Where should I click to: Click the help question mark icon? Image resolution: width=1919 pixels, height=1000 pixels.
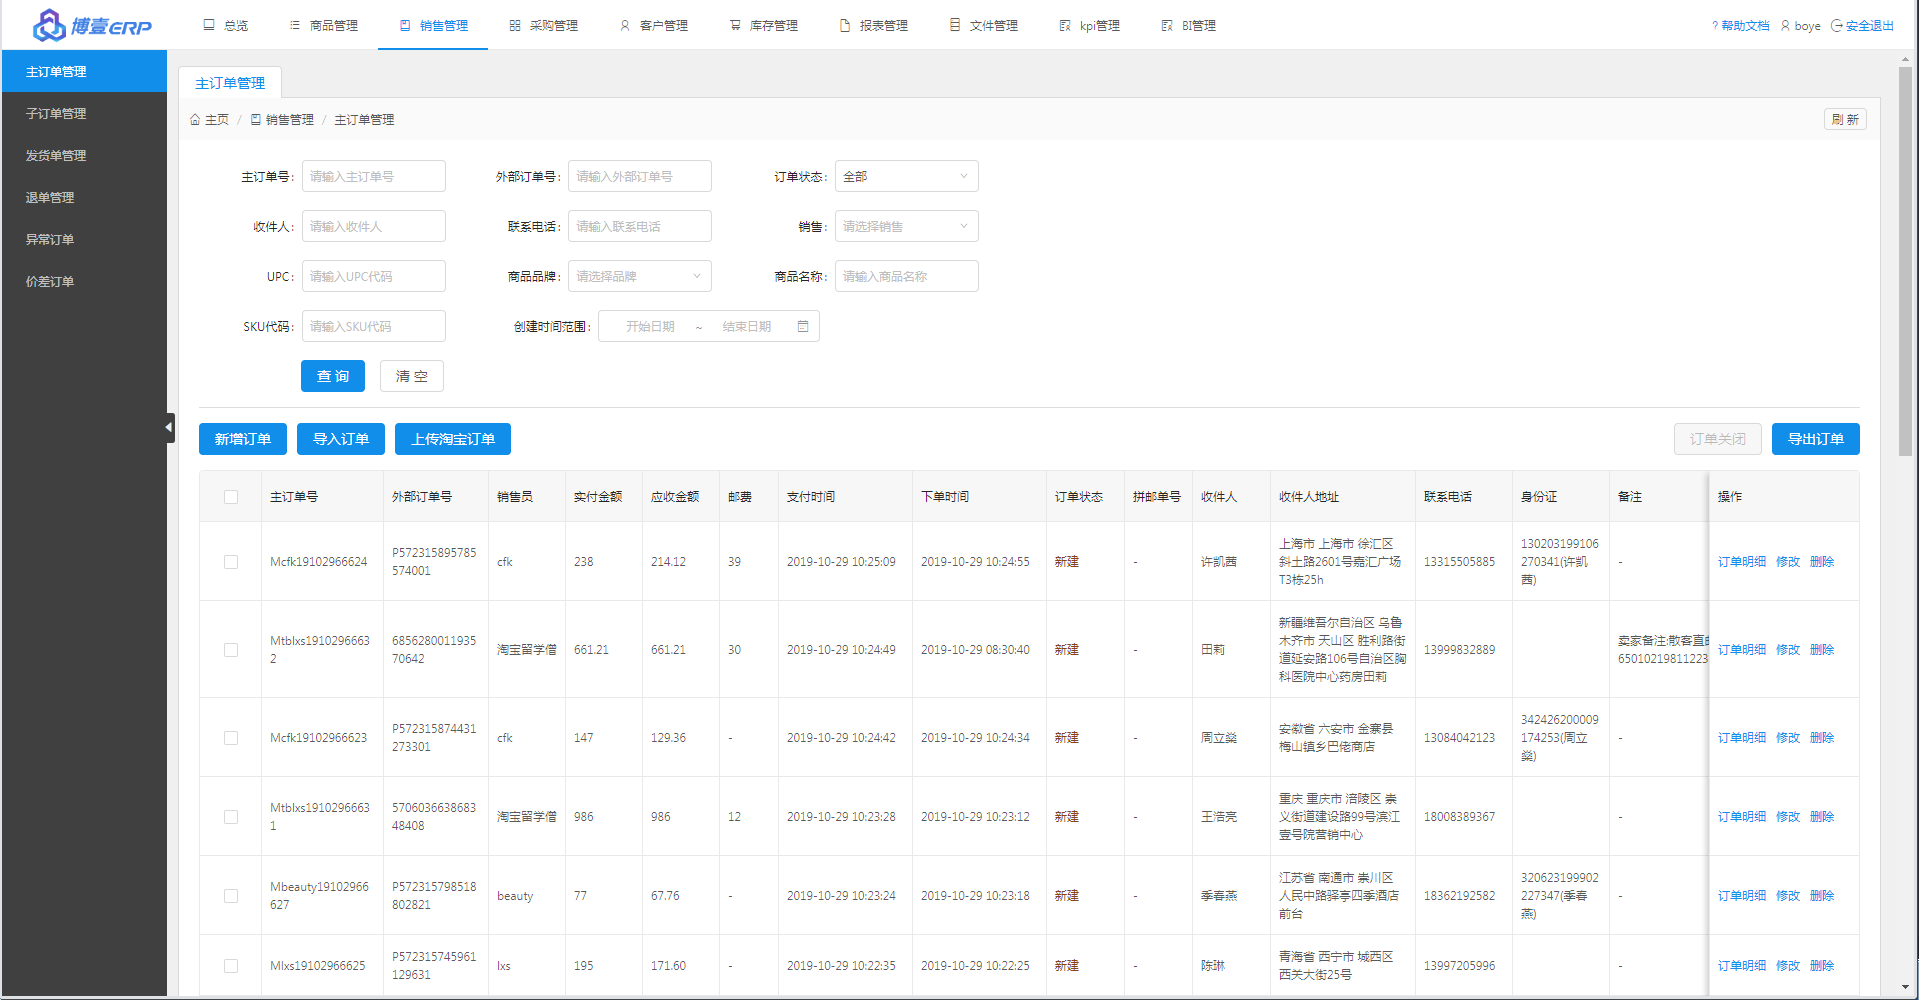(1715, 26)
